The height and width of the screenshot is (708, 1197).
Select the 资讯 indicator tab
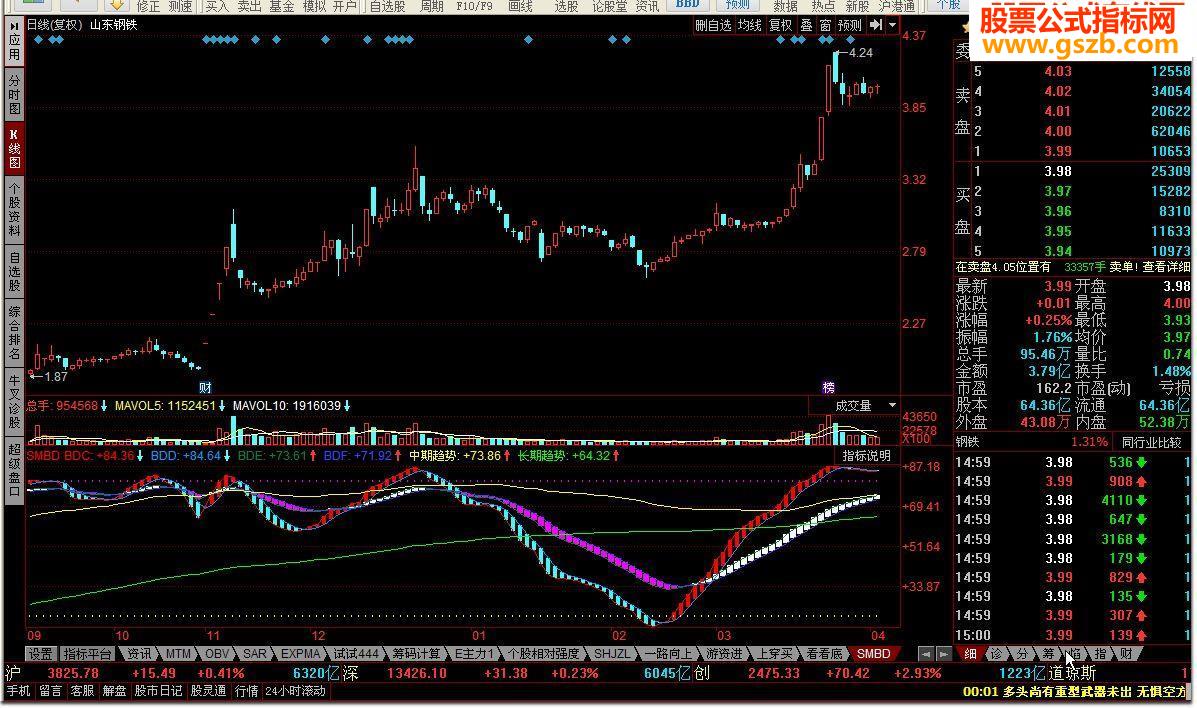pos(139,654)
